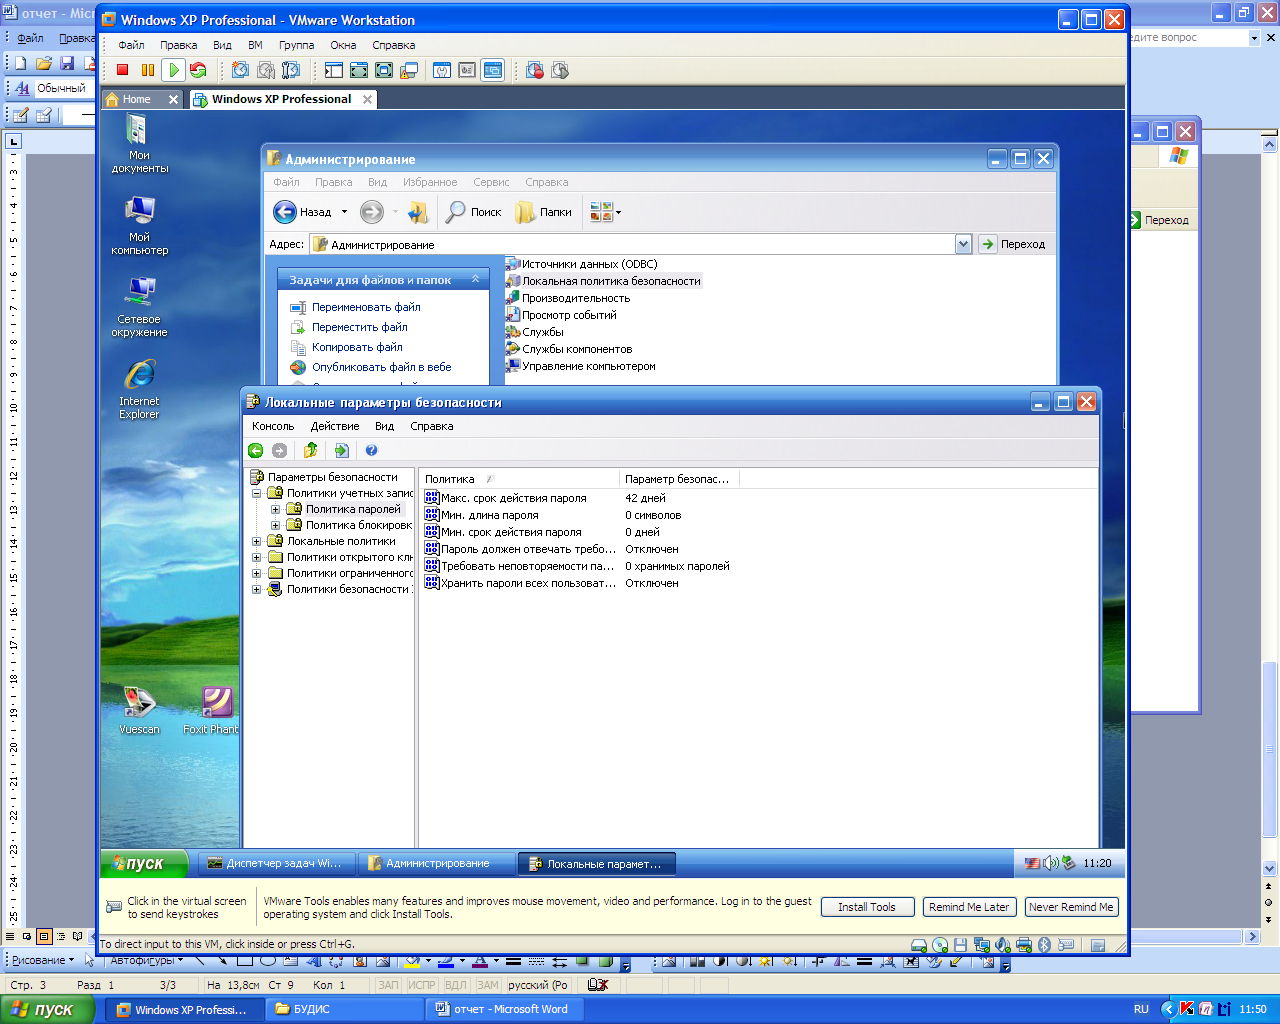Viewport: 1280px width, 1024px height.
Task: Click the blue Help icon in console toolbar
Action: (372, 451)
